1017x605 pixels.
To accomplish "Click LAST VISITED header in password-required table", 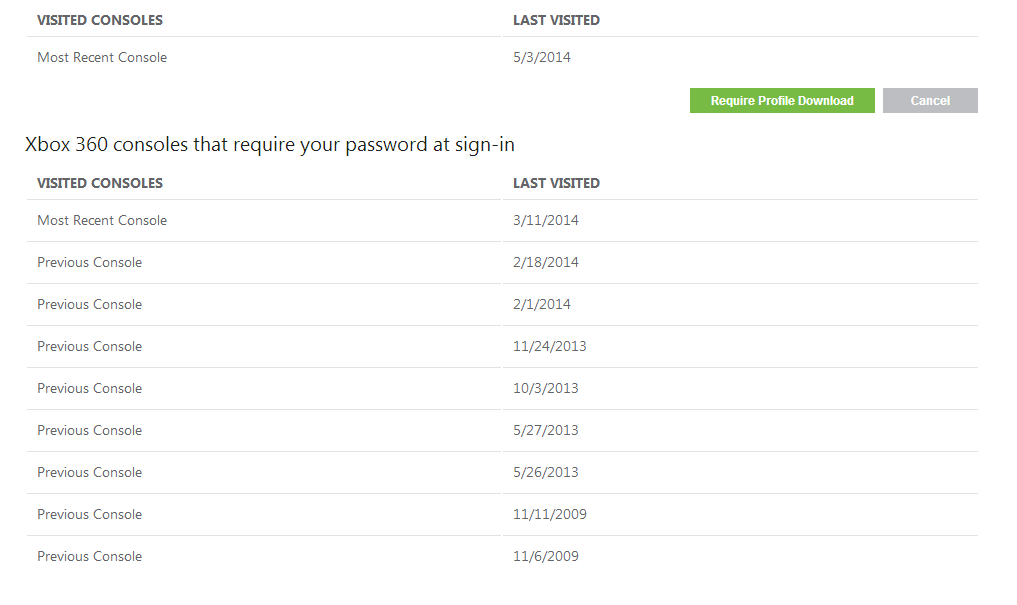I will point(556,183).
